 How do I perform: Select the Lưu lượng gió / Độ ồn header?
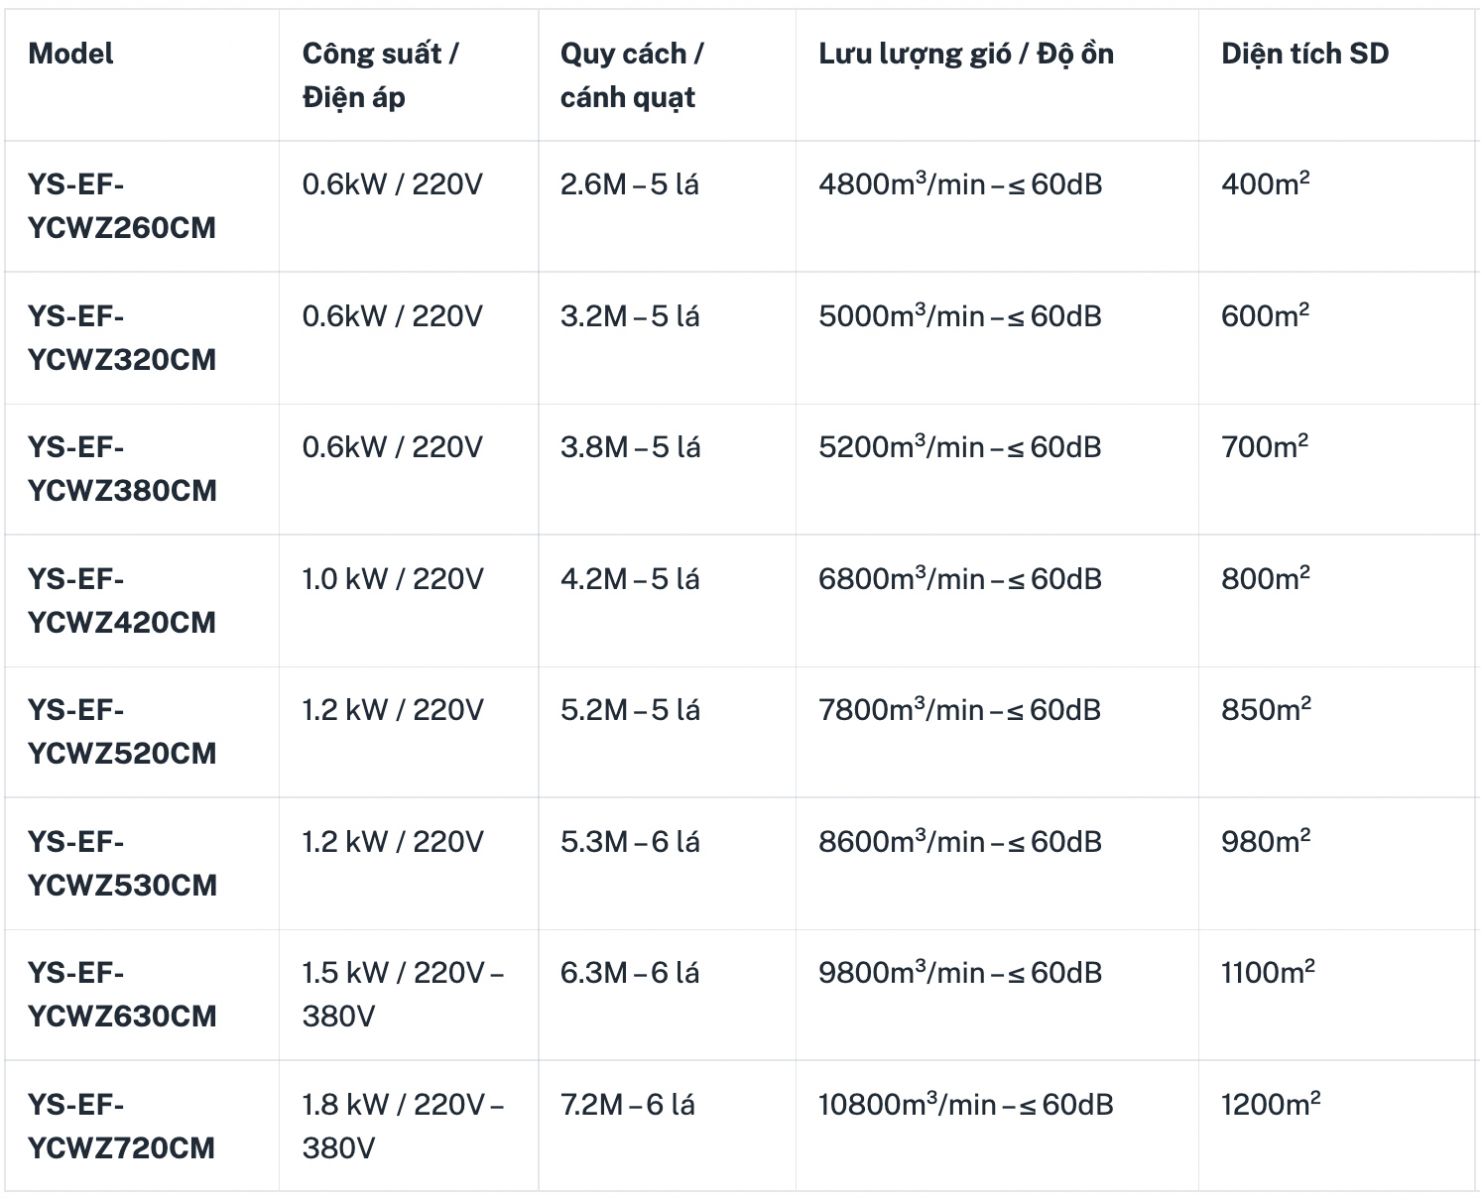pyautogui.click(x=966, y=54)
